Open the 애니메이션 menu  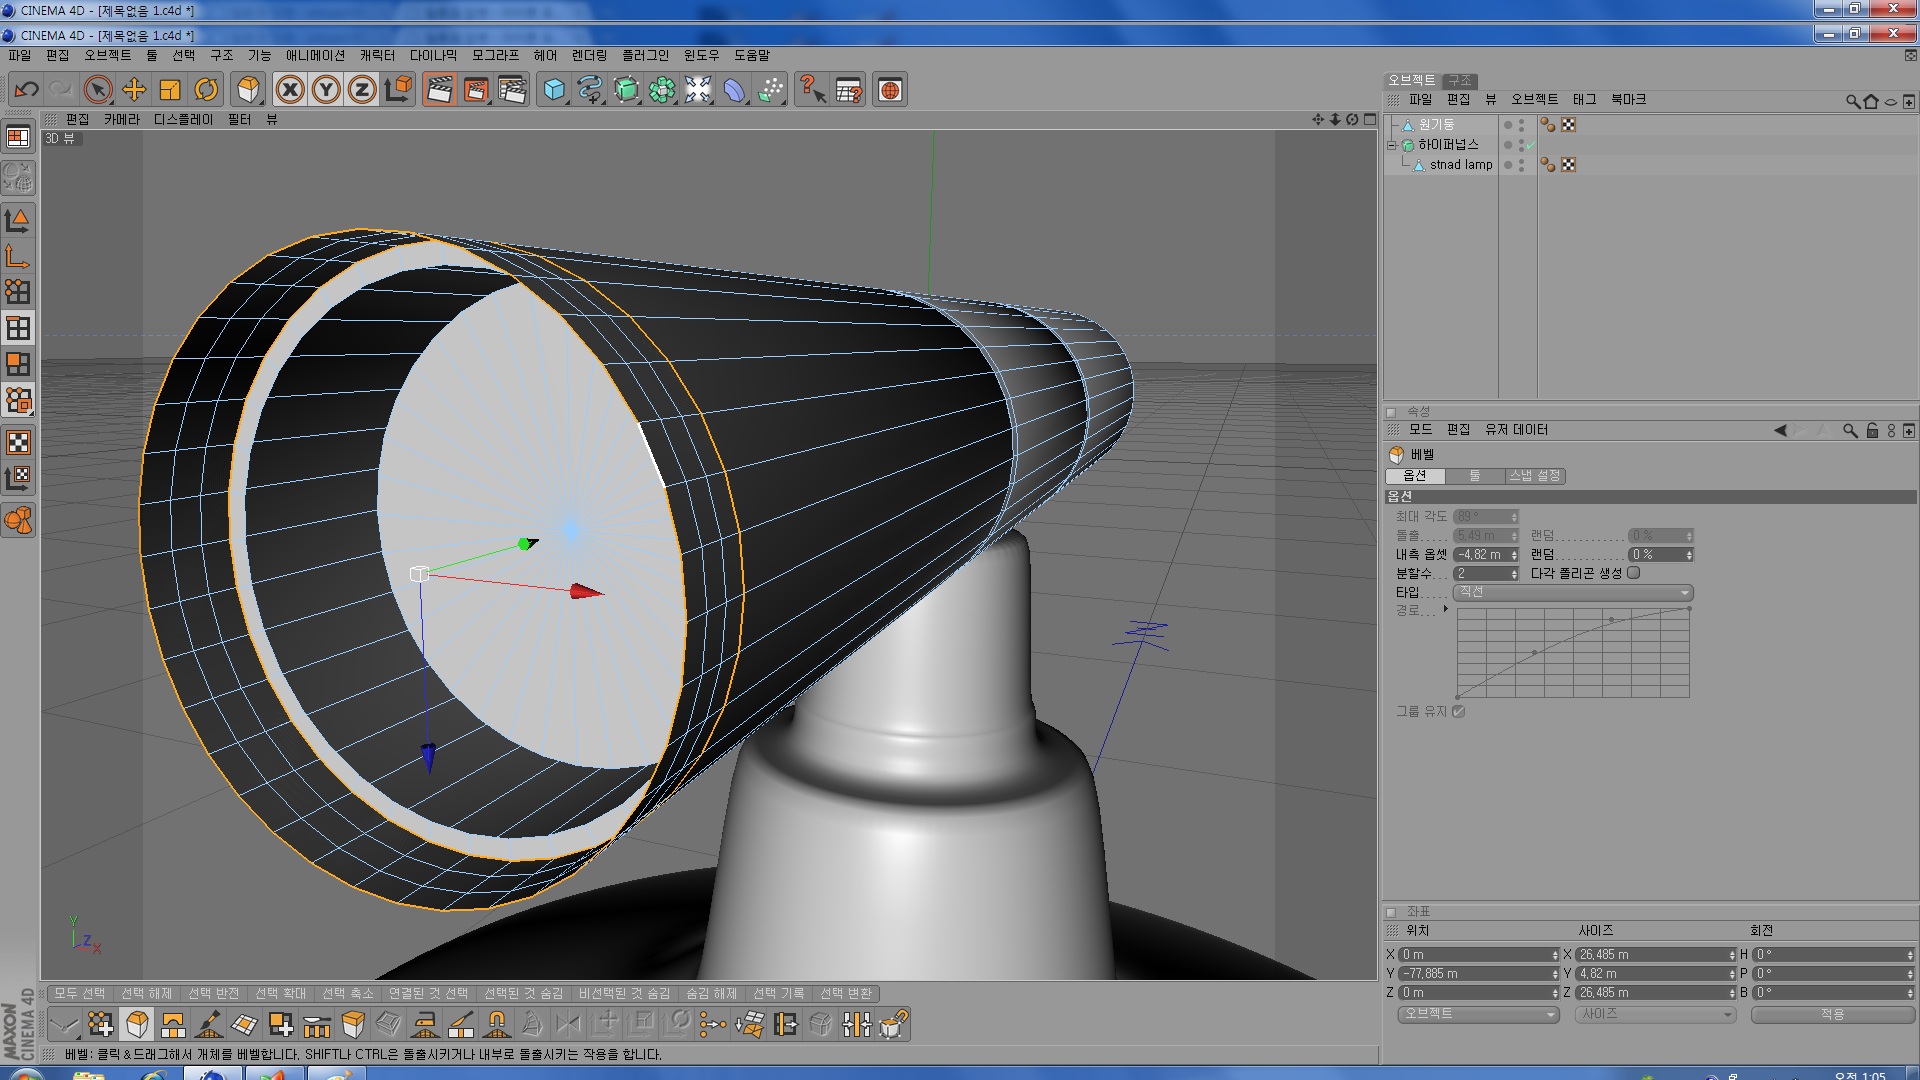(x=315, y=55)
